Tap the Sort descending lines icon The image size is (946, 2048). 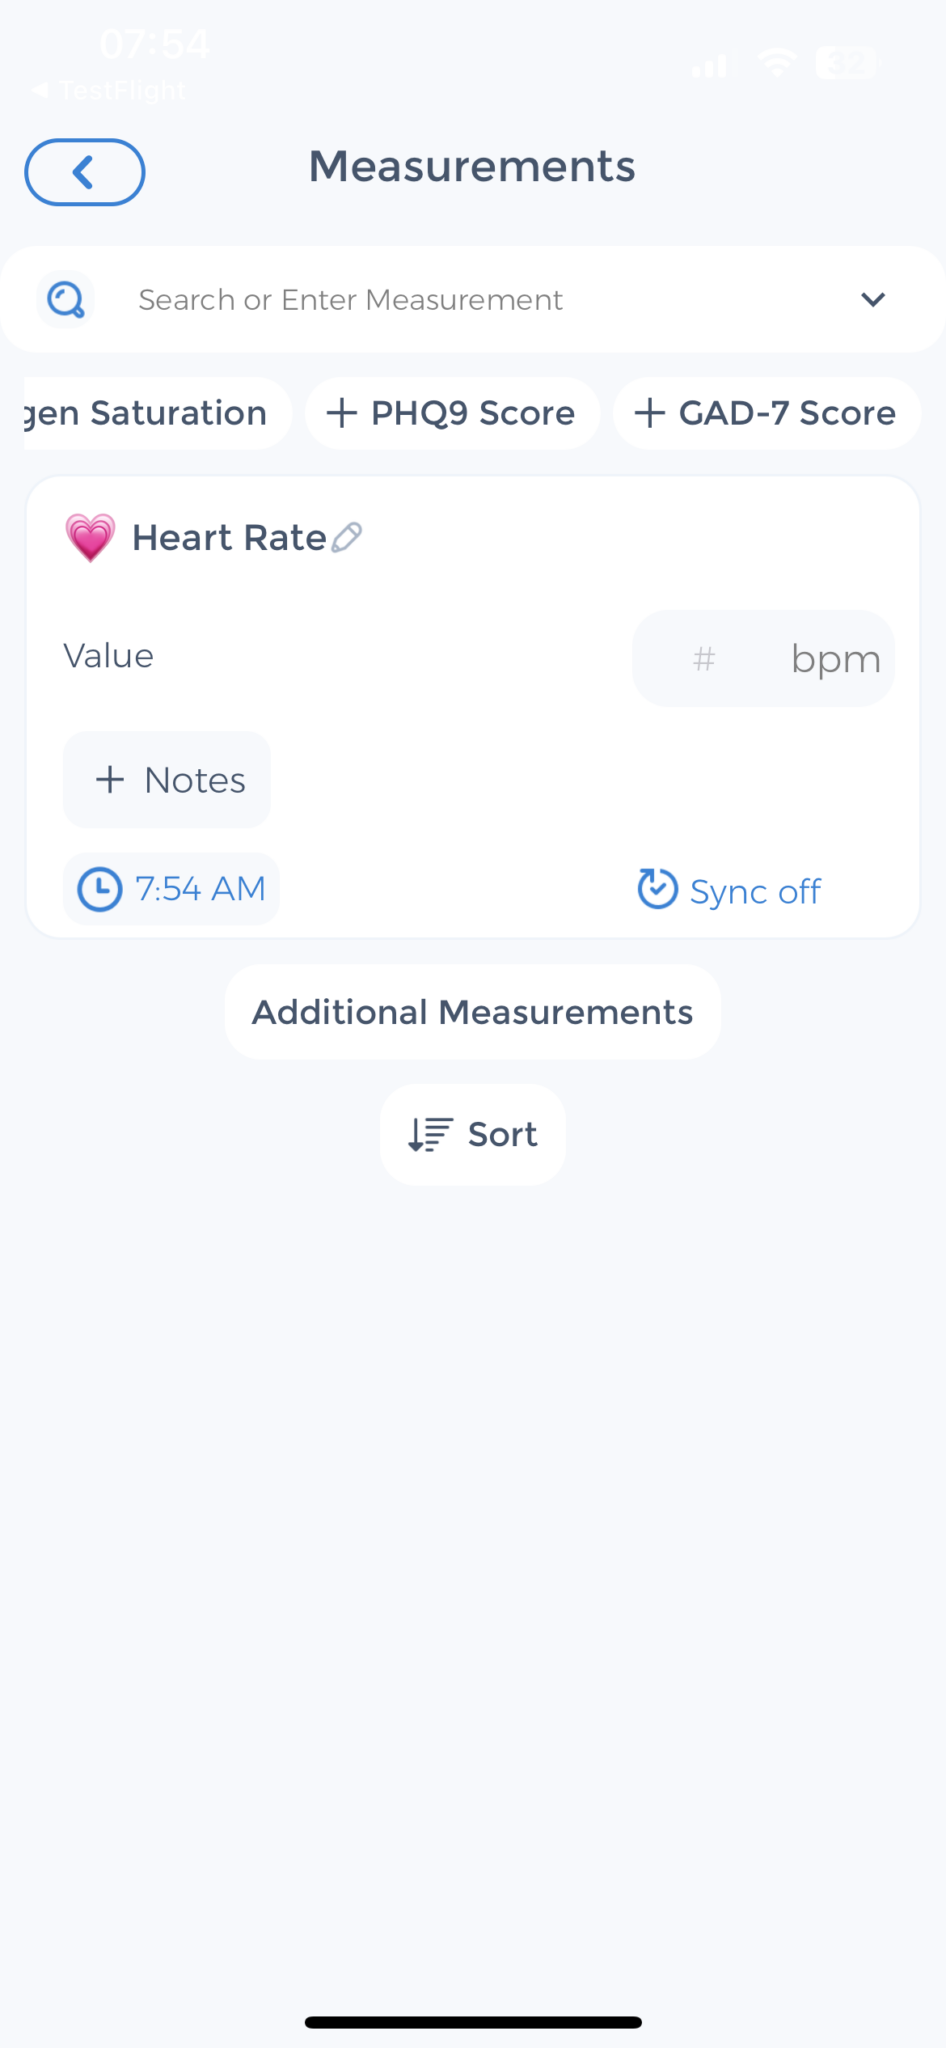pos(430,1135)
